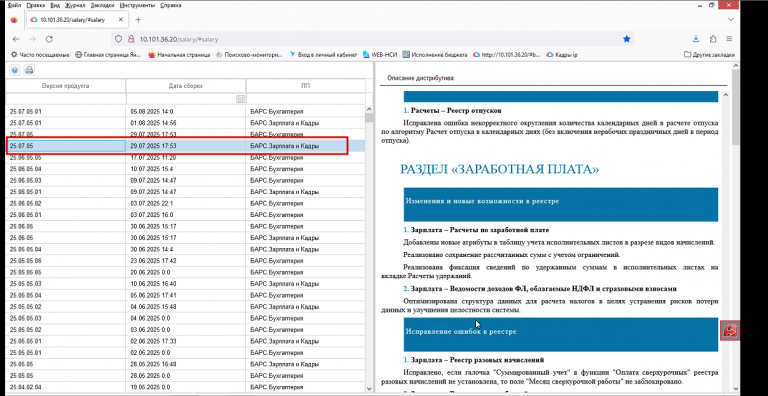Click the filter field under Версия продукта
The width and height of the screenshot is (768, 396).
coord(65,99)
